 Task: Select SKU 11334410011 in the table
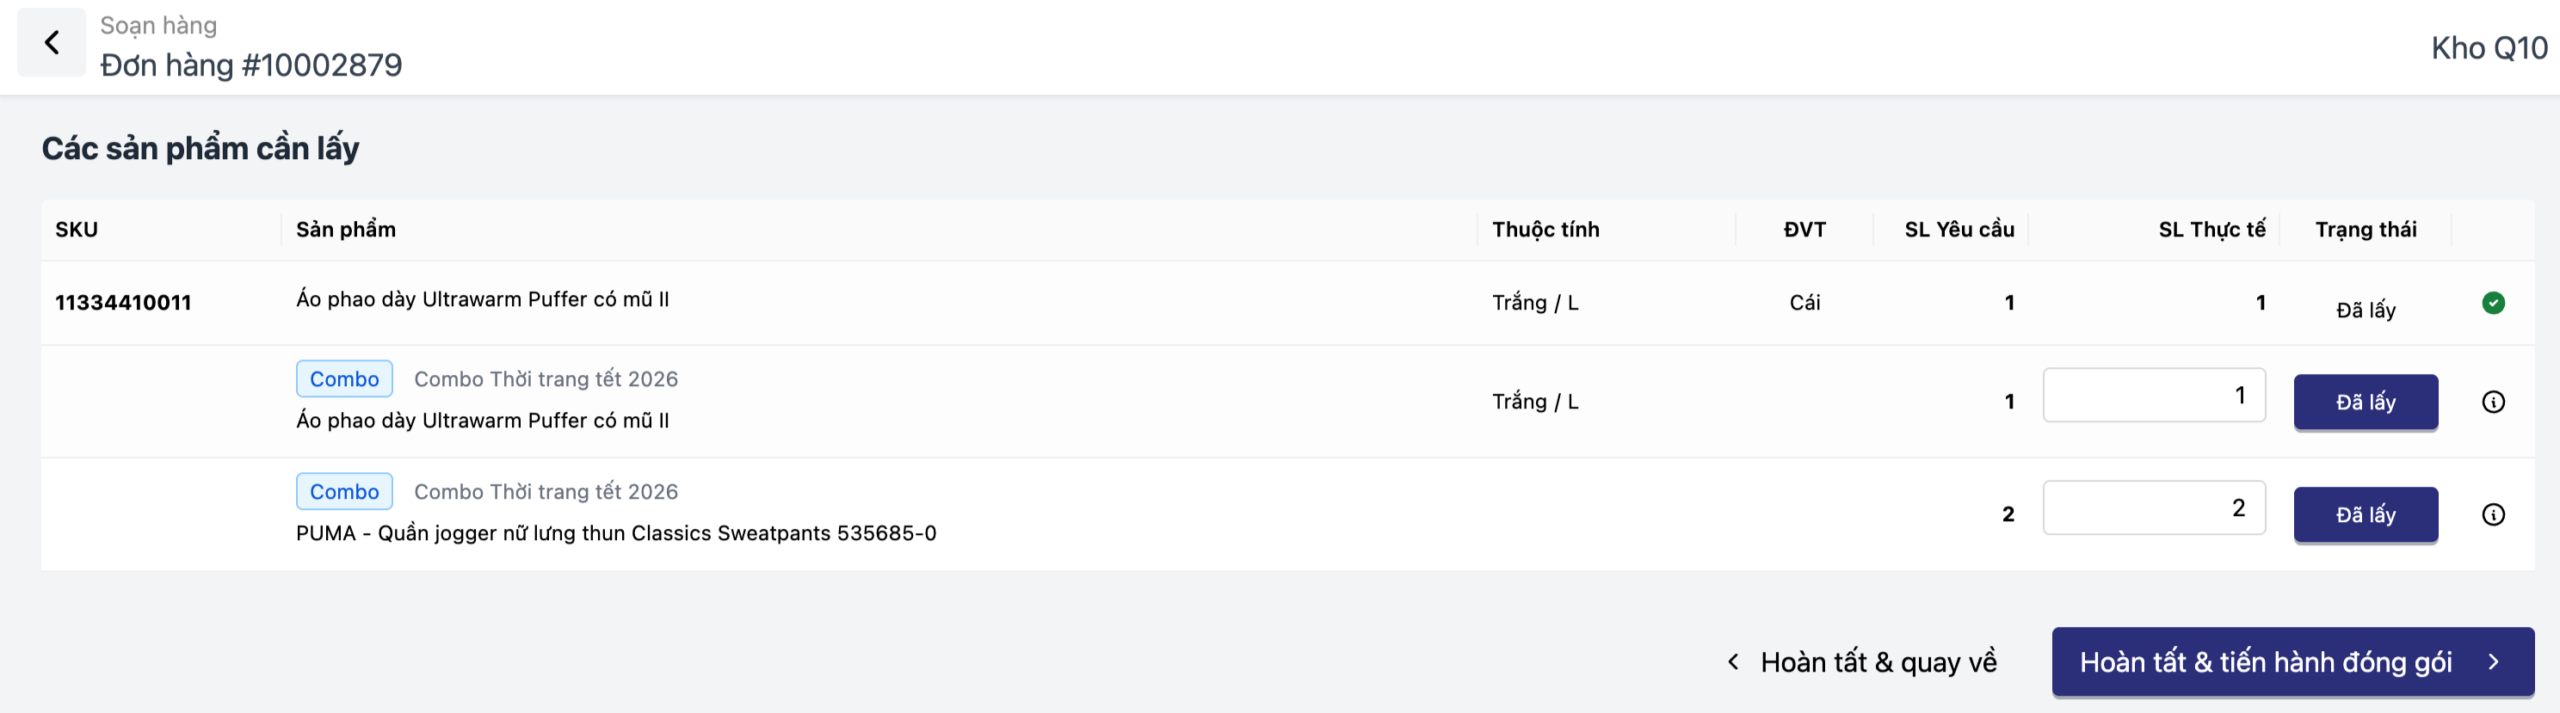(x=123, y=303)
